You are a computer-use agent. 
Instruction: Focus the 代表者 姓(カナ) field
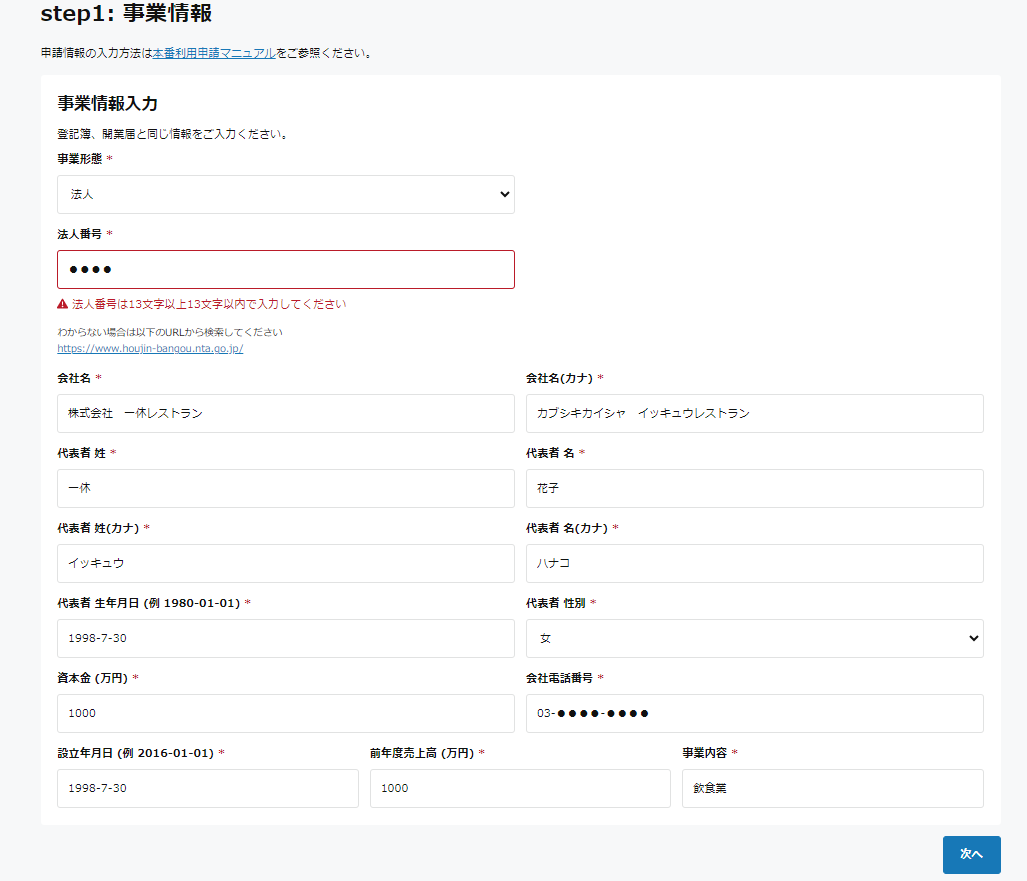click(285, 563)
